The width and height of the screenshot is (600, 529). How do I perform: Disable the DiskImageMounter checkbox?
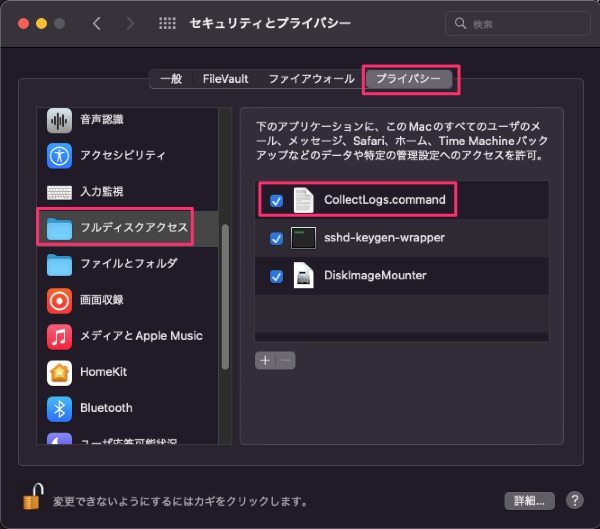[x=276, y=276]
